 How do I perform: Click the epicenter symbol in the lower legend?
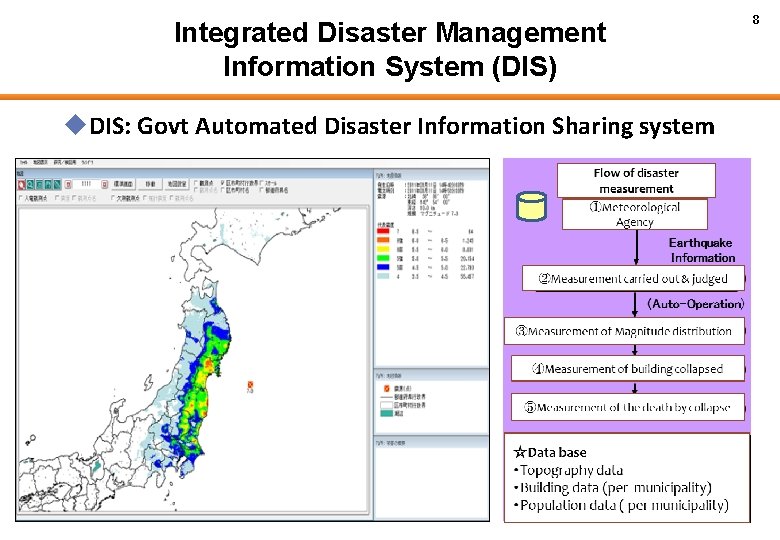coord(387,388)
